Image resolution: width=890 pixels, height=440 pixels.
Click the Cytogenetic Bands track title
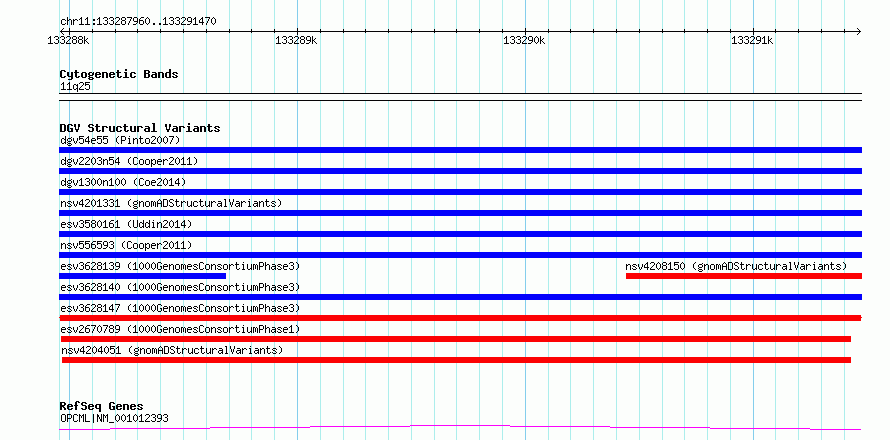click(119, 74)
